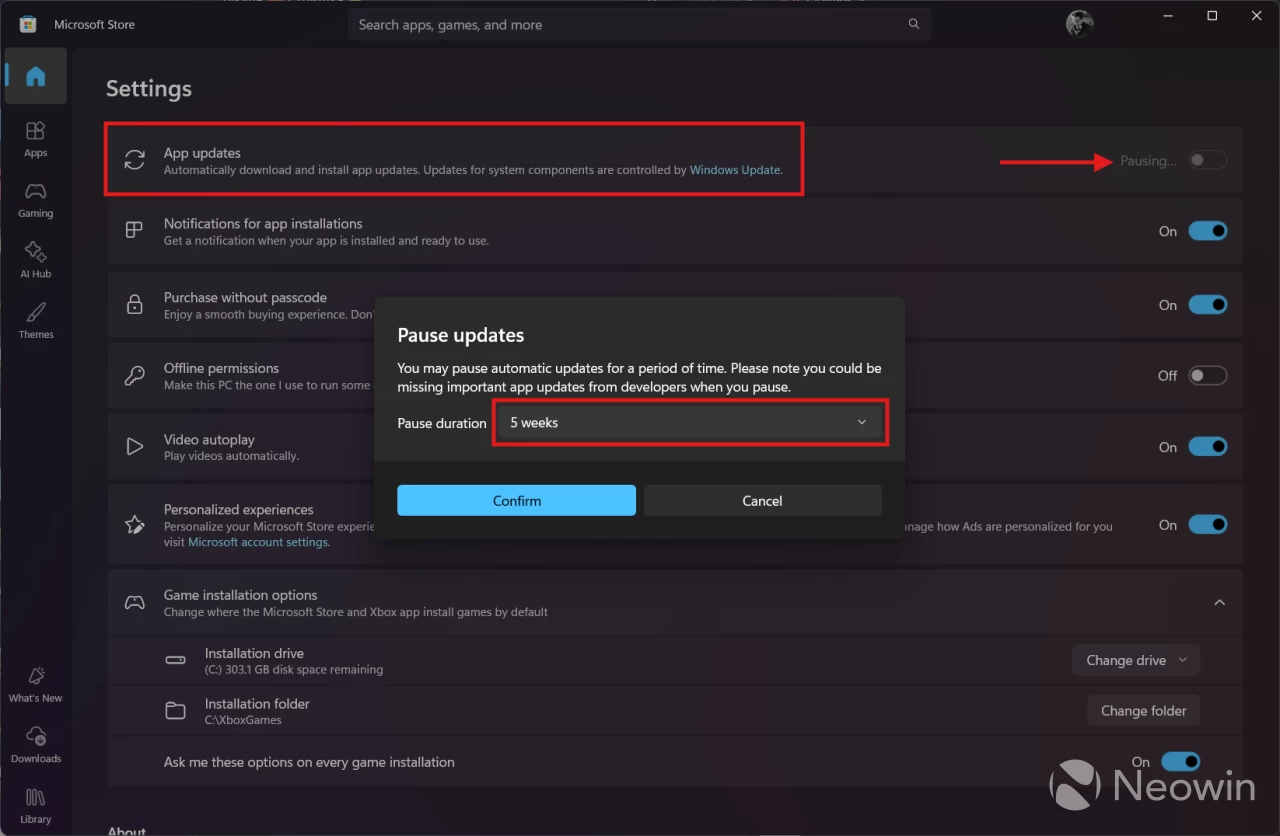1280x836 pixels.
Task: Open the Home page in sidebar
Action: pos(36,76)
